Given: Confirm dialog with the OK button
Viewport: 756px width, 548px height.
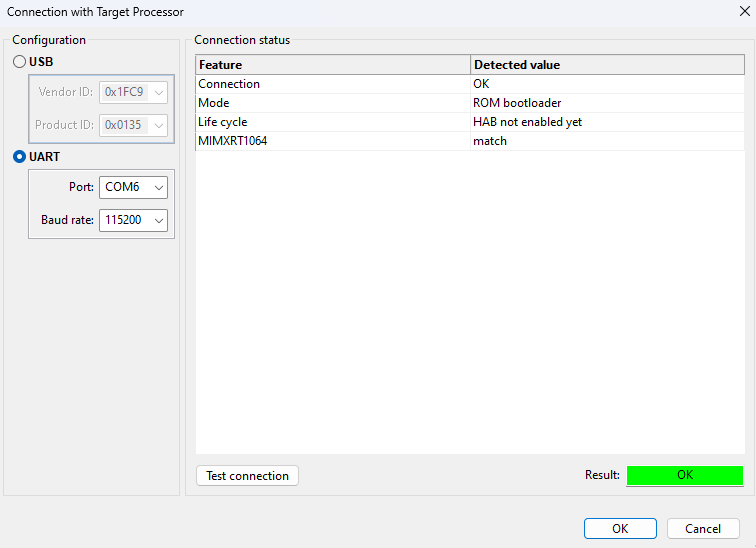Looking at the screenshot, I should 620,528.
